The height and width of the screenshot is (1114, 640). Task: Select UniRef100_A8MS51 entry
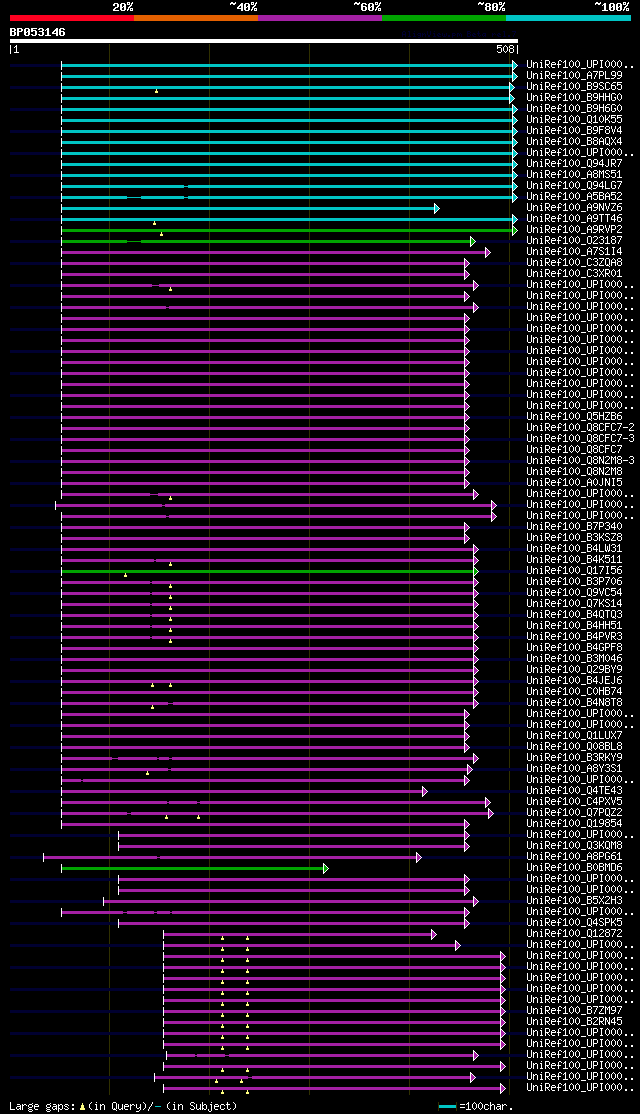574,175
